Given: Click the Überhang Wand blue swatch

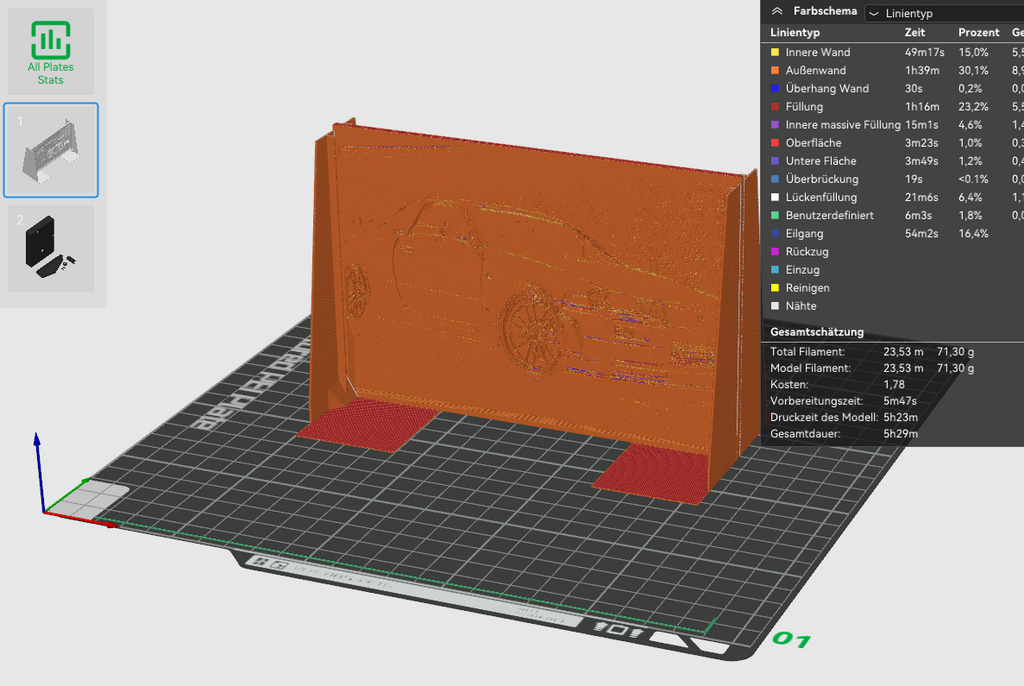Looking at the screenshot, I should pos(775,88).
